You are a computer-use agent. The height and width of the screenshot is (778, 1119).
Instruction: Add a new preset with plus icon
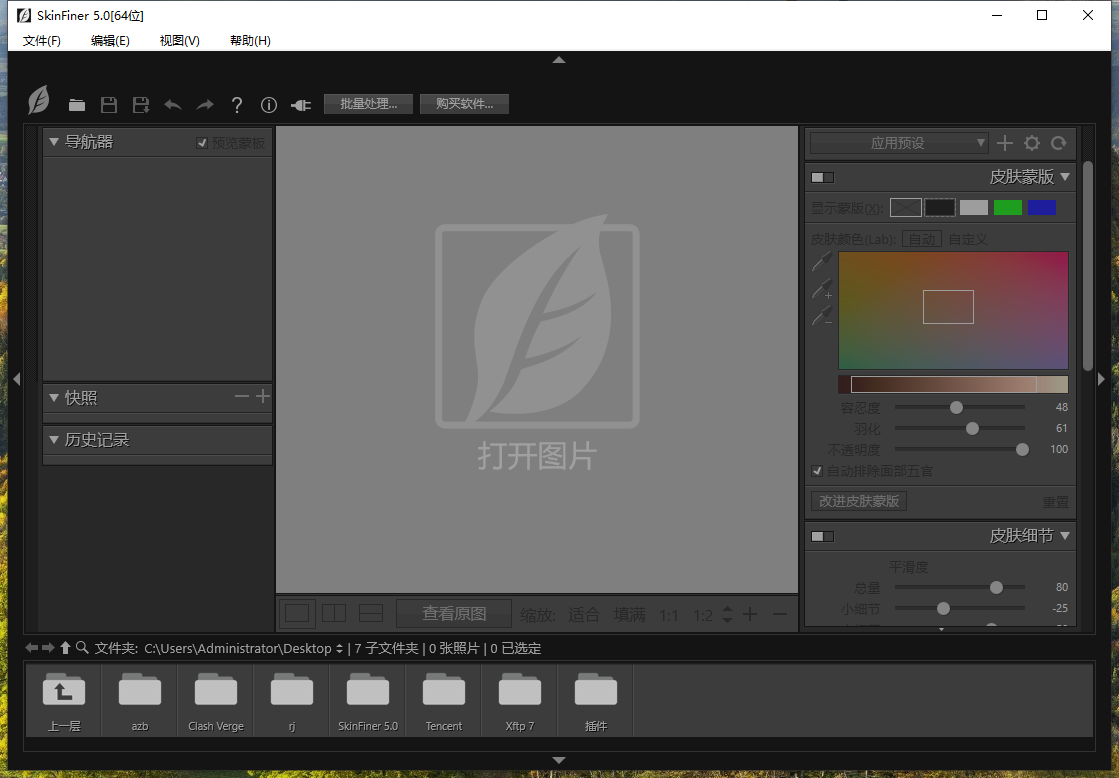(1005, 143)
